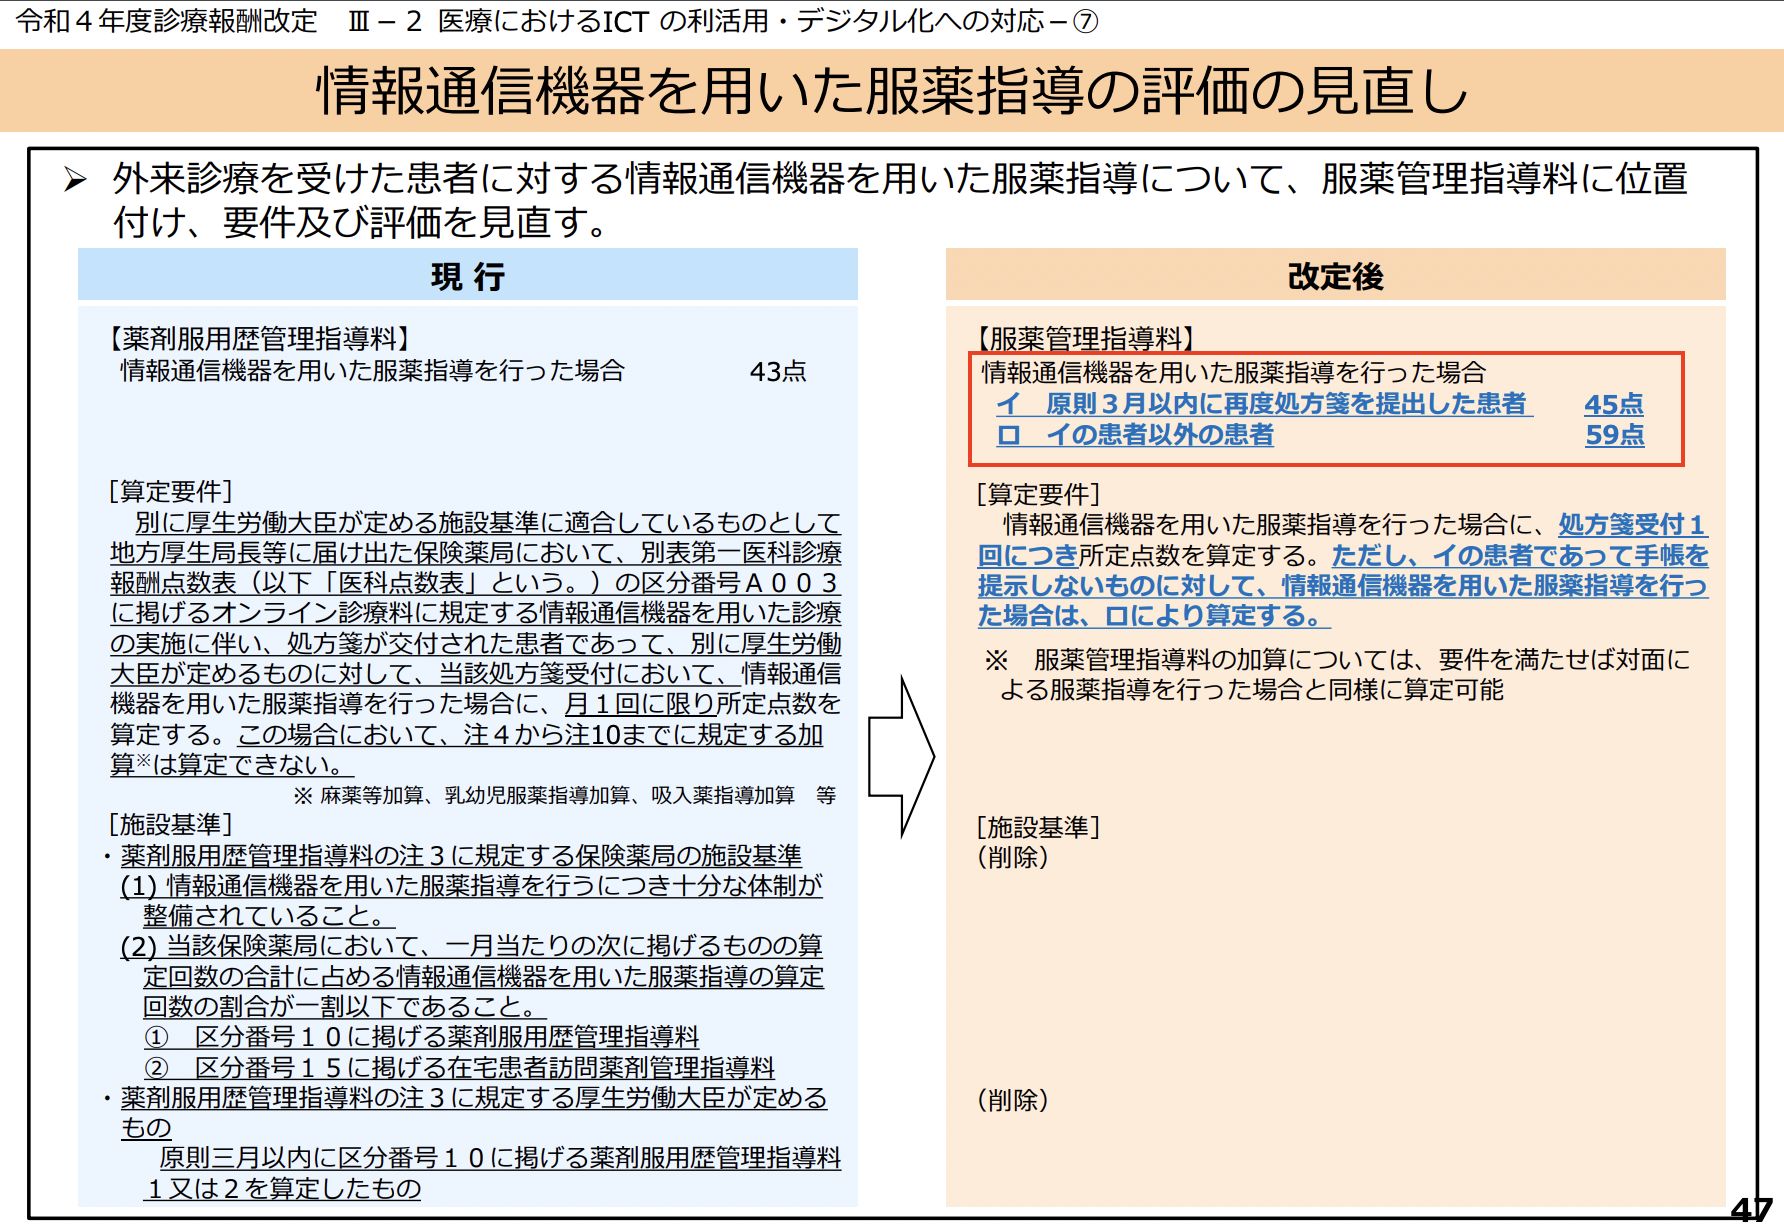
Task: Click the text 回数の割合が一割以下であること。
Action: click(345, 1006)
